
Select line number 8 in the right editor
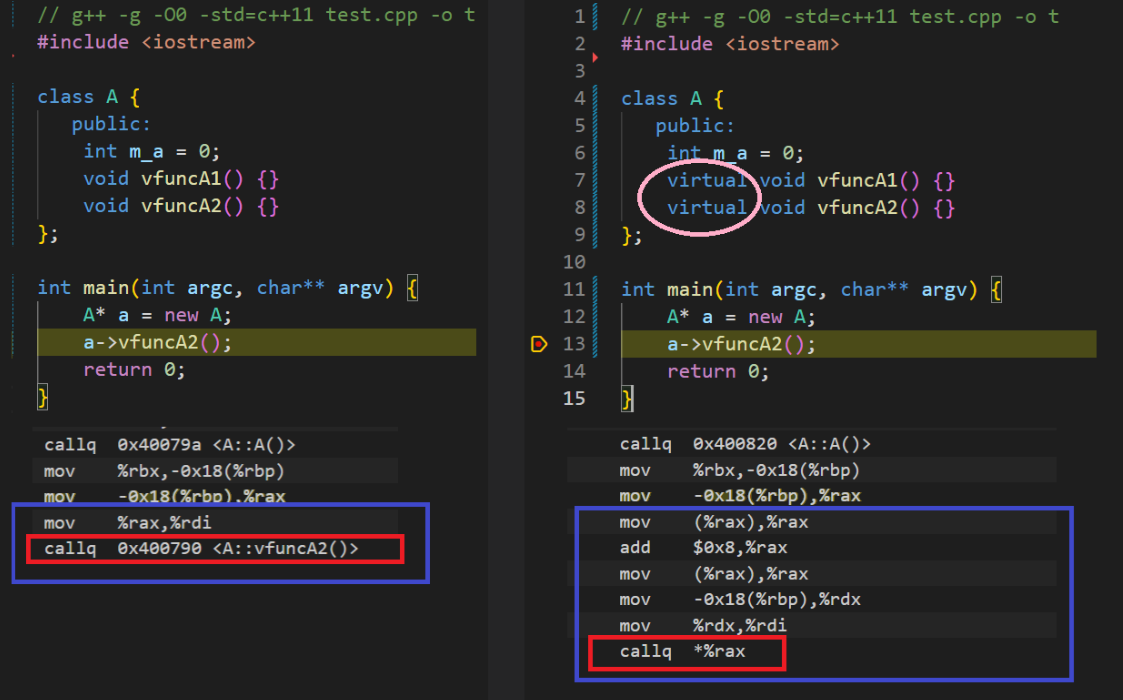point(579,207)
